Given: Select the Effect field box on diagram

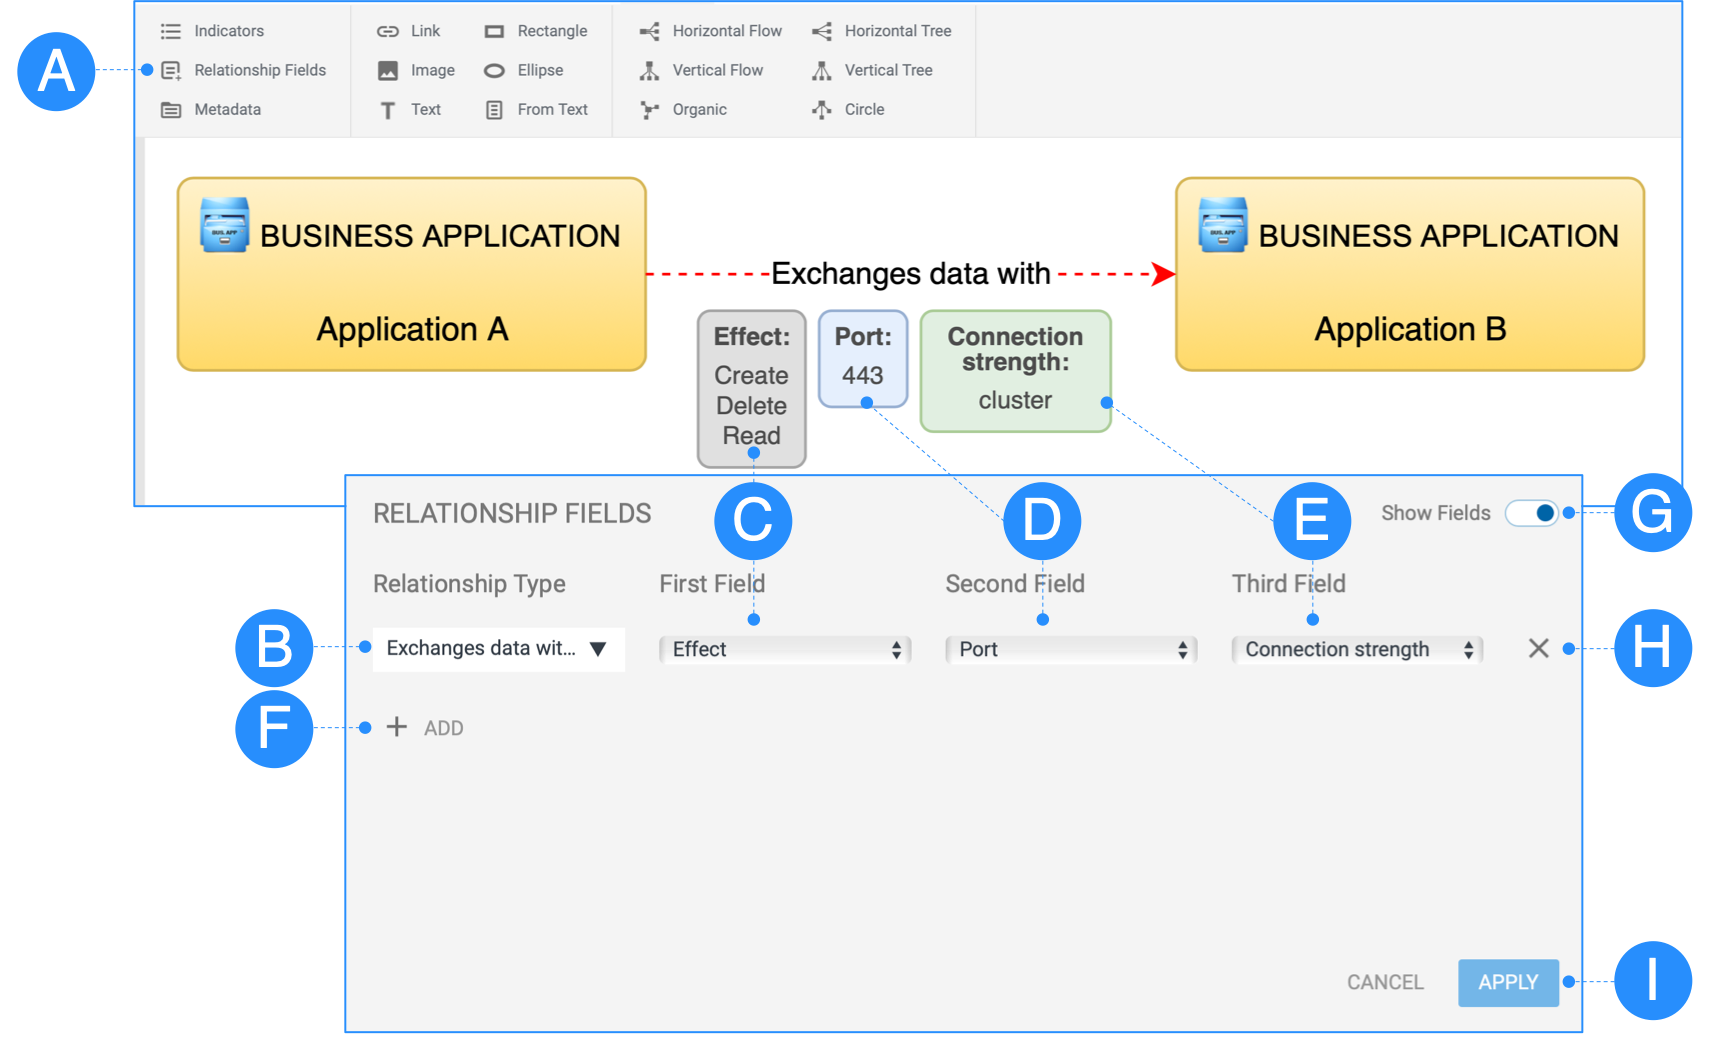Looking at the screenshot, I should point(752,388).
